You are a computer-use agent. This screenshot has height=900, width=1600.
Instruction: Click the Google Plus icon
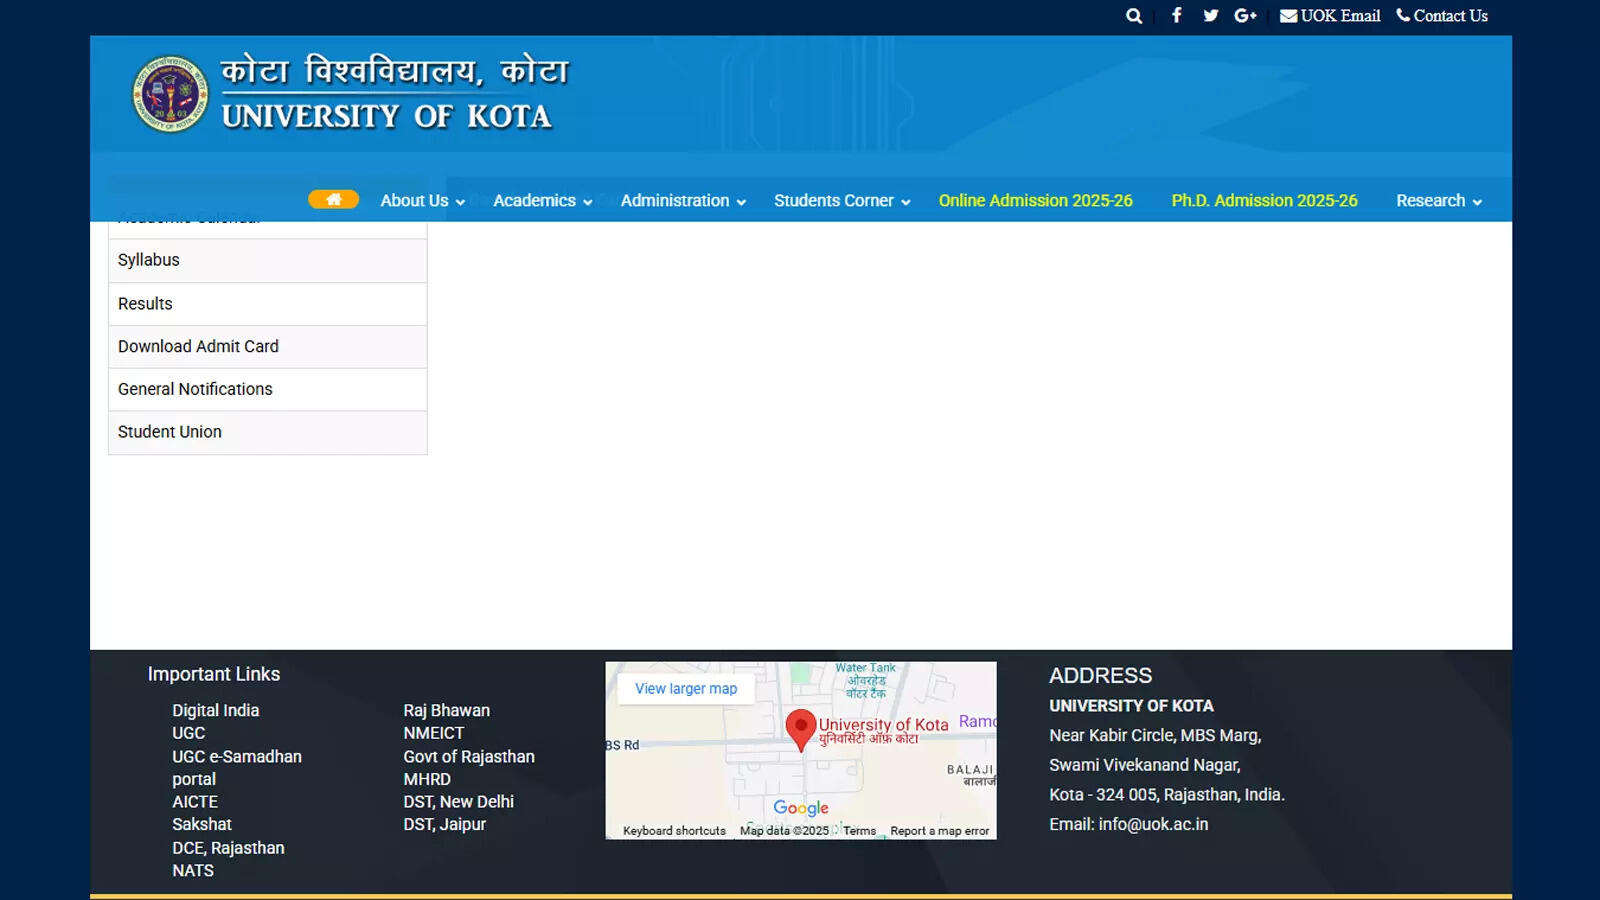(1245, 15)
